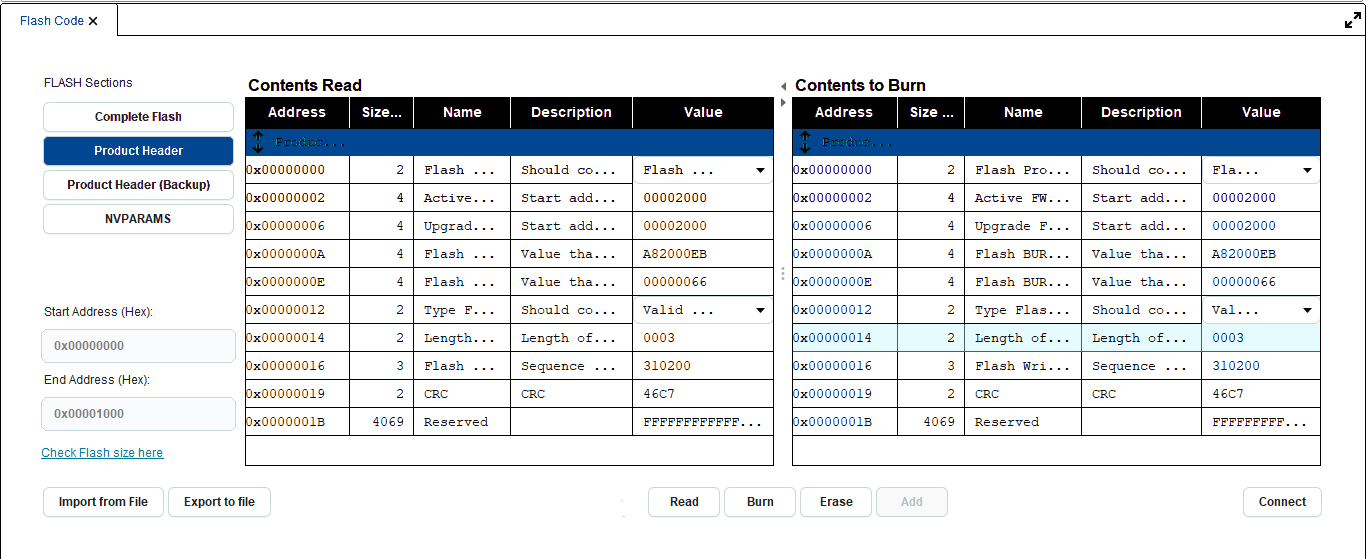Open the Val... value dropdown in Contents to Burn

[1307, 310]
